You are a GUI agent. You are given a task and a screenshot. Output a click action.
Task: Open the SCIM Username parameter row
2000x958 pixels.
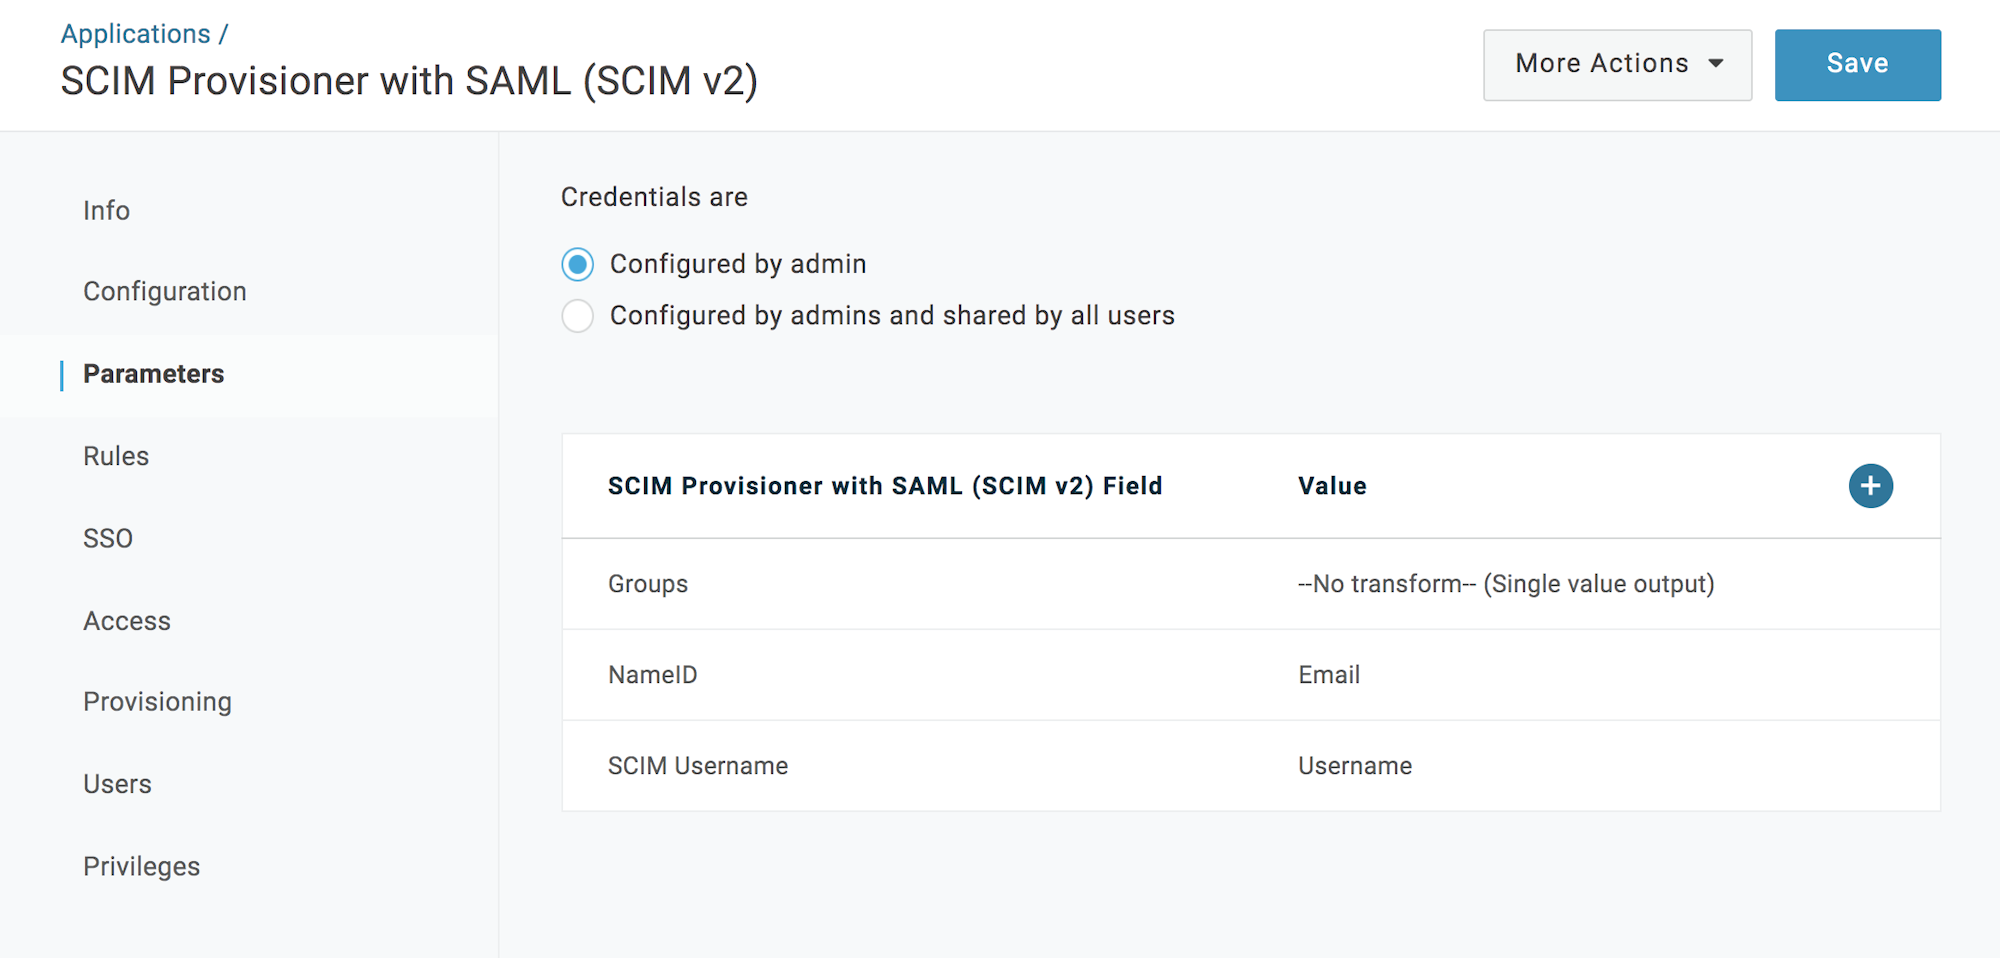(x=1251, y=766)
